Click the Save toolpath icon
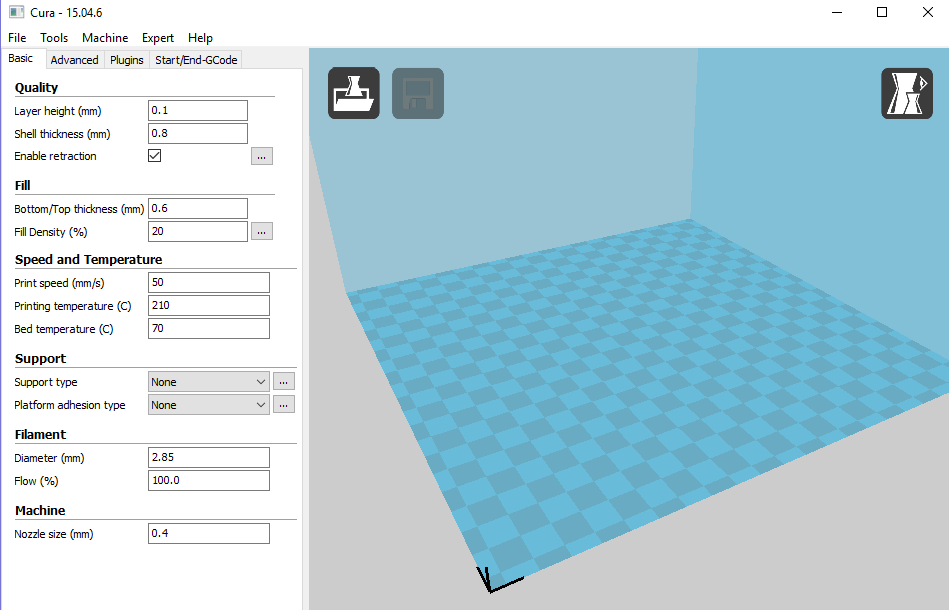 417,92
